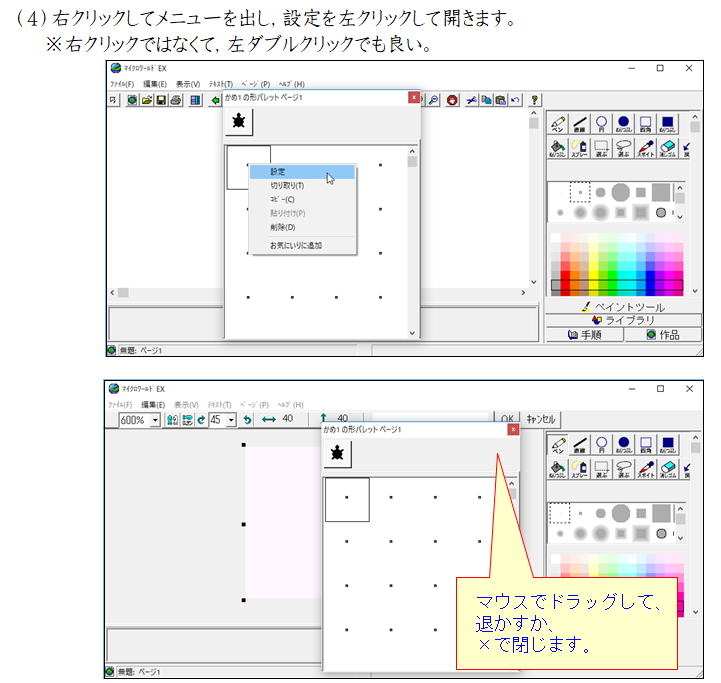Click the turtle shape button in lower palette
This screenshot has height=683, width=721.
338,453
